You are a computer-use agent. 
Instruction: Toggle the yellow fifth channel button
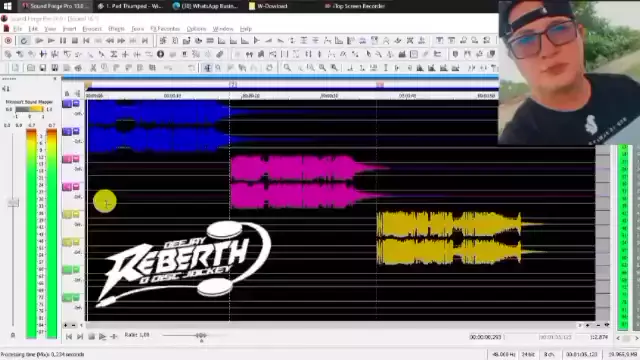click(x=67, y=214)
